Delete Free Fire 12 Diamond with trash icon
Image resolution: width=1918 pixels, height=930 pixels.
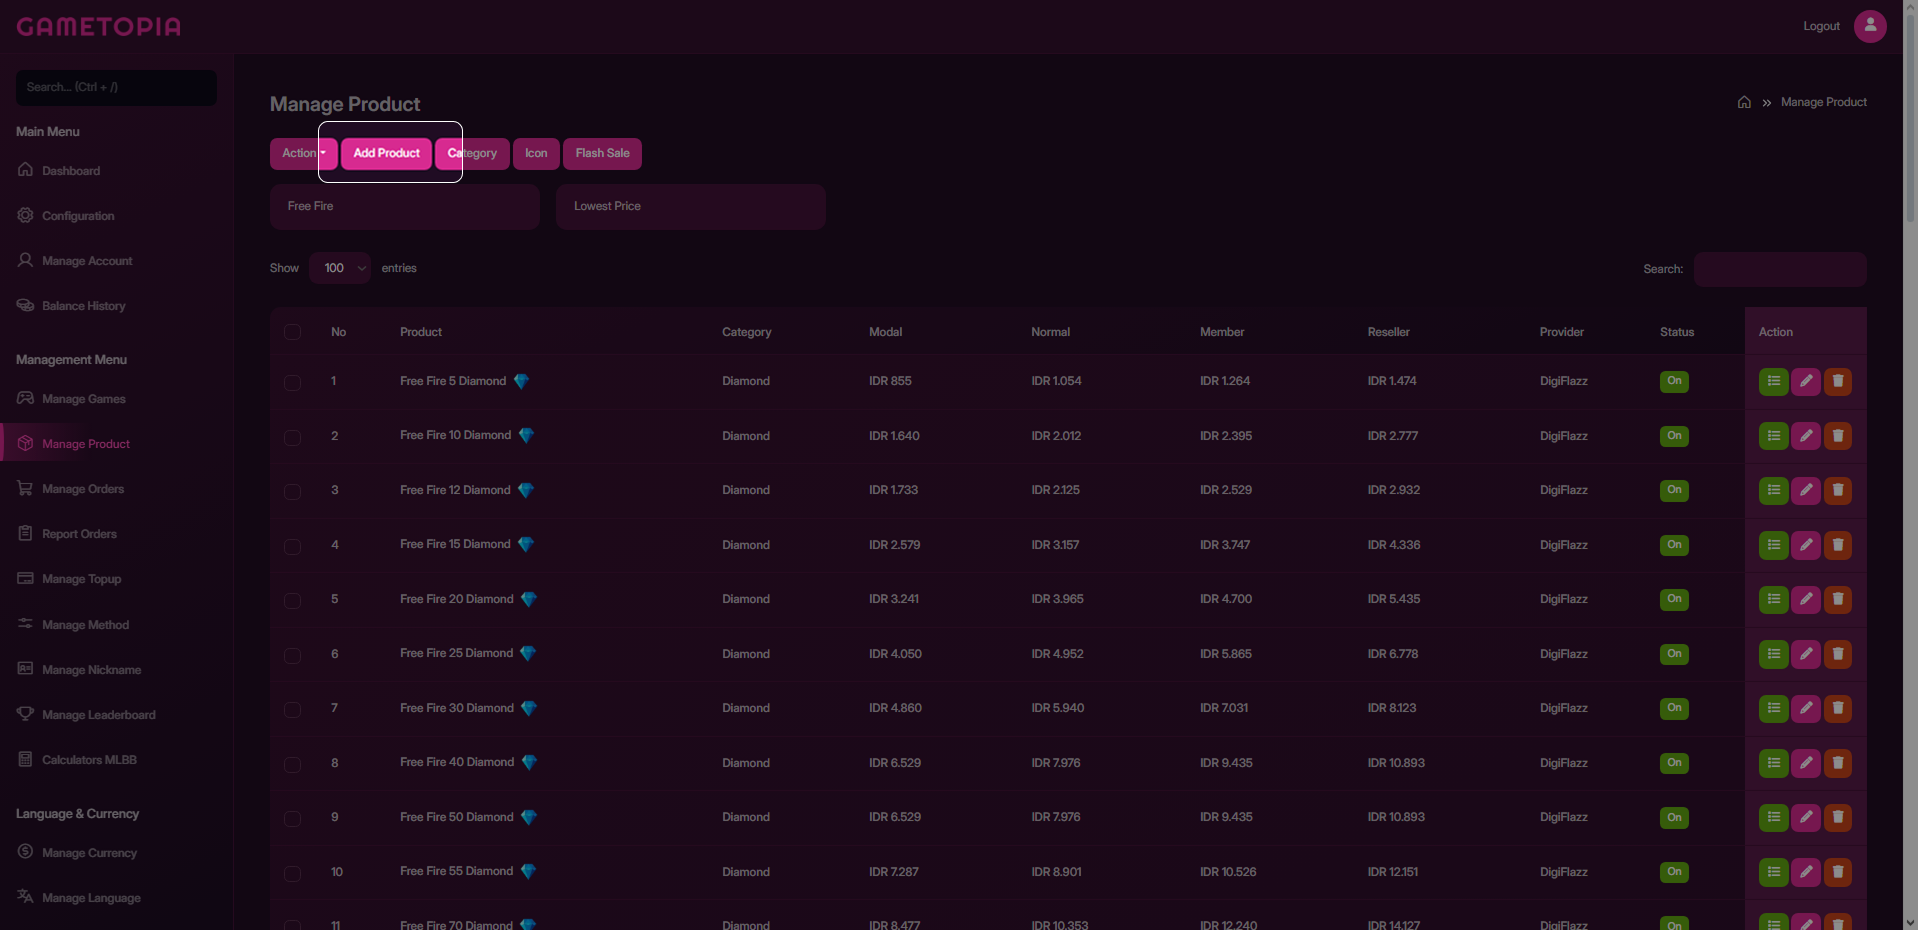tap(1837, 490)
